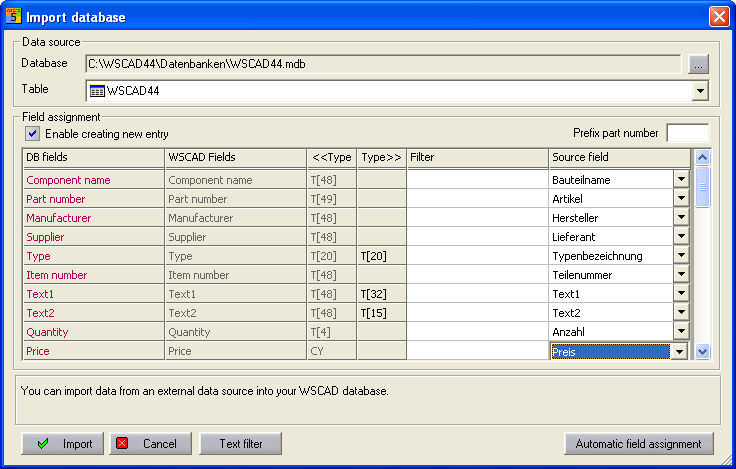Viewport: 736px width, 469px height.
Task: Select the Quantity DB field
Action: coord(93,332)
